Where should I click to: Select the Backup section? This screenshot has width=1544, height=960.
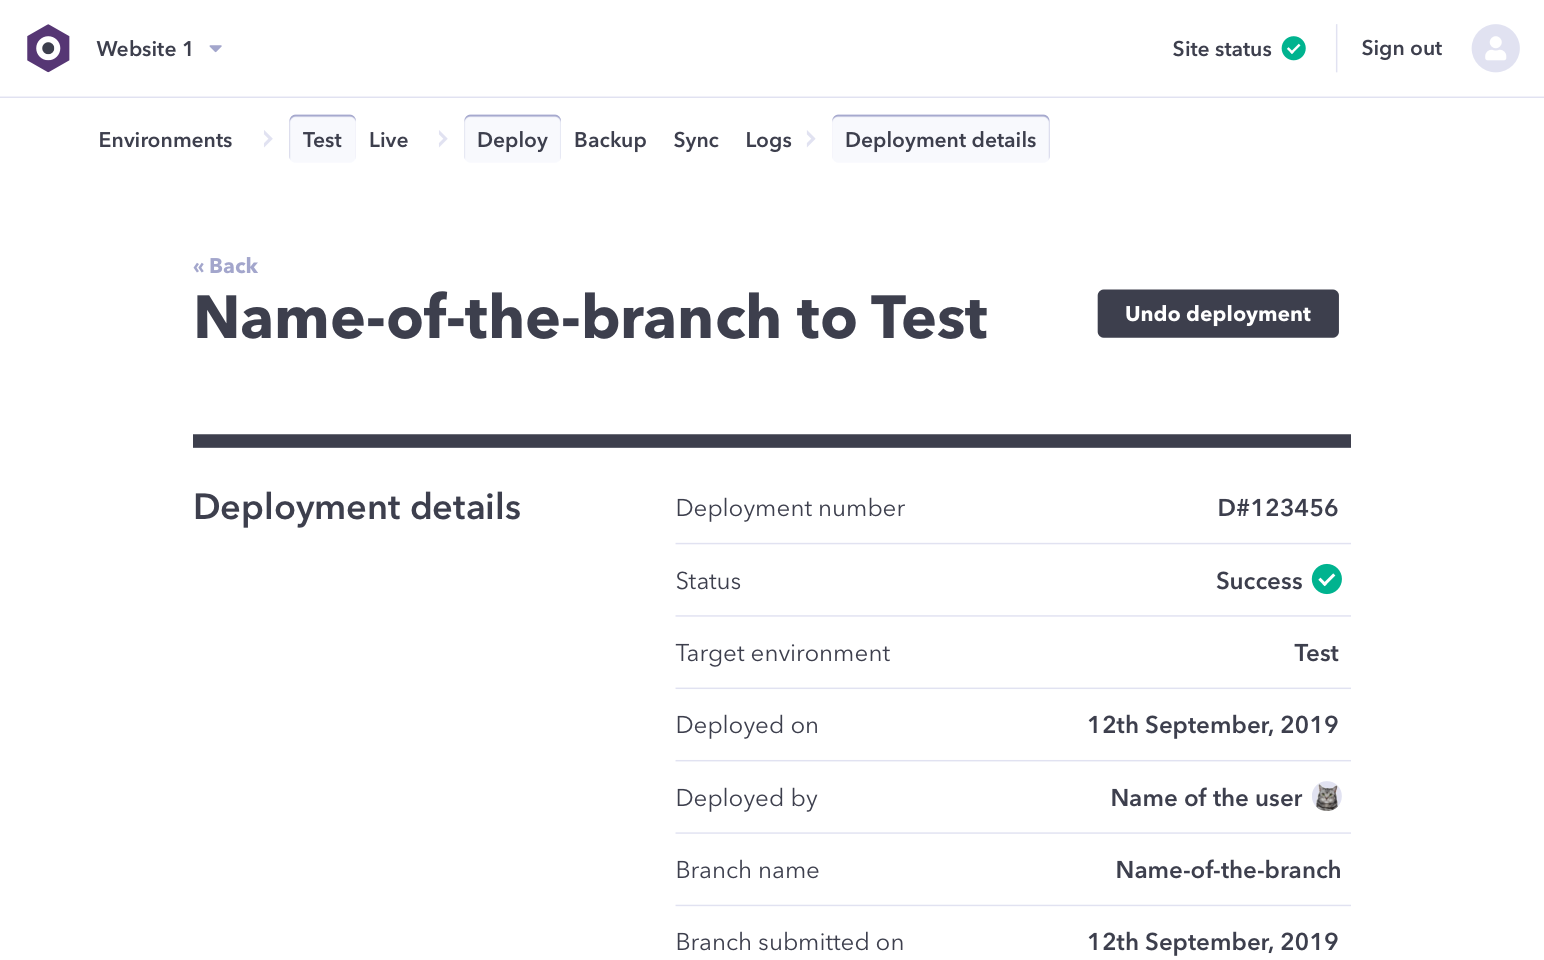click(x=610, y=139)
